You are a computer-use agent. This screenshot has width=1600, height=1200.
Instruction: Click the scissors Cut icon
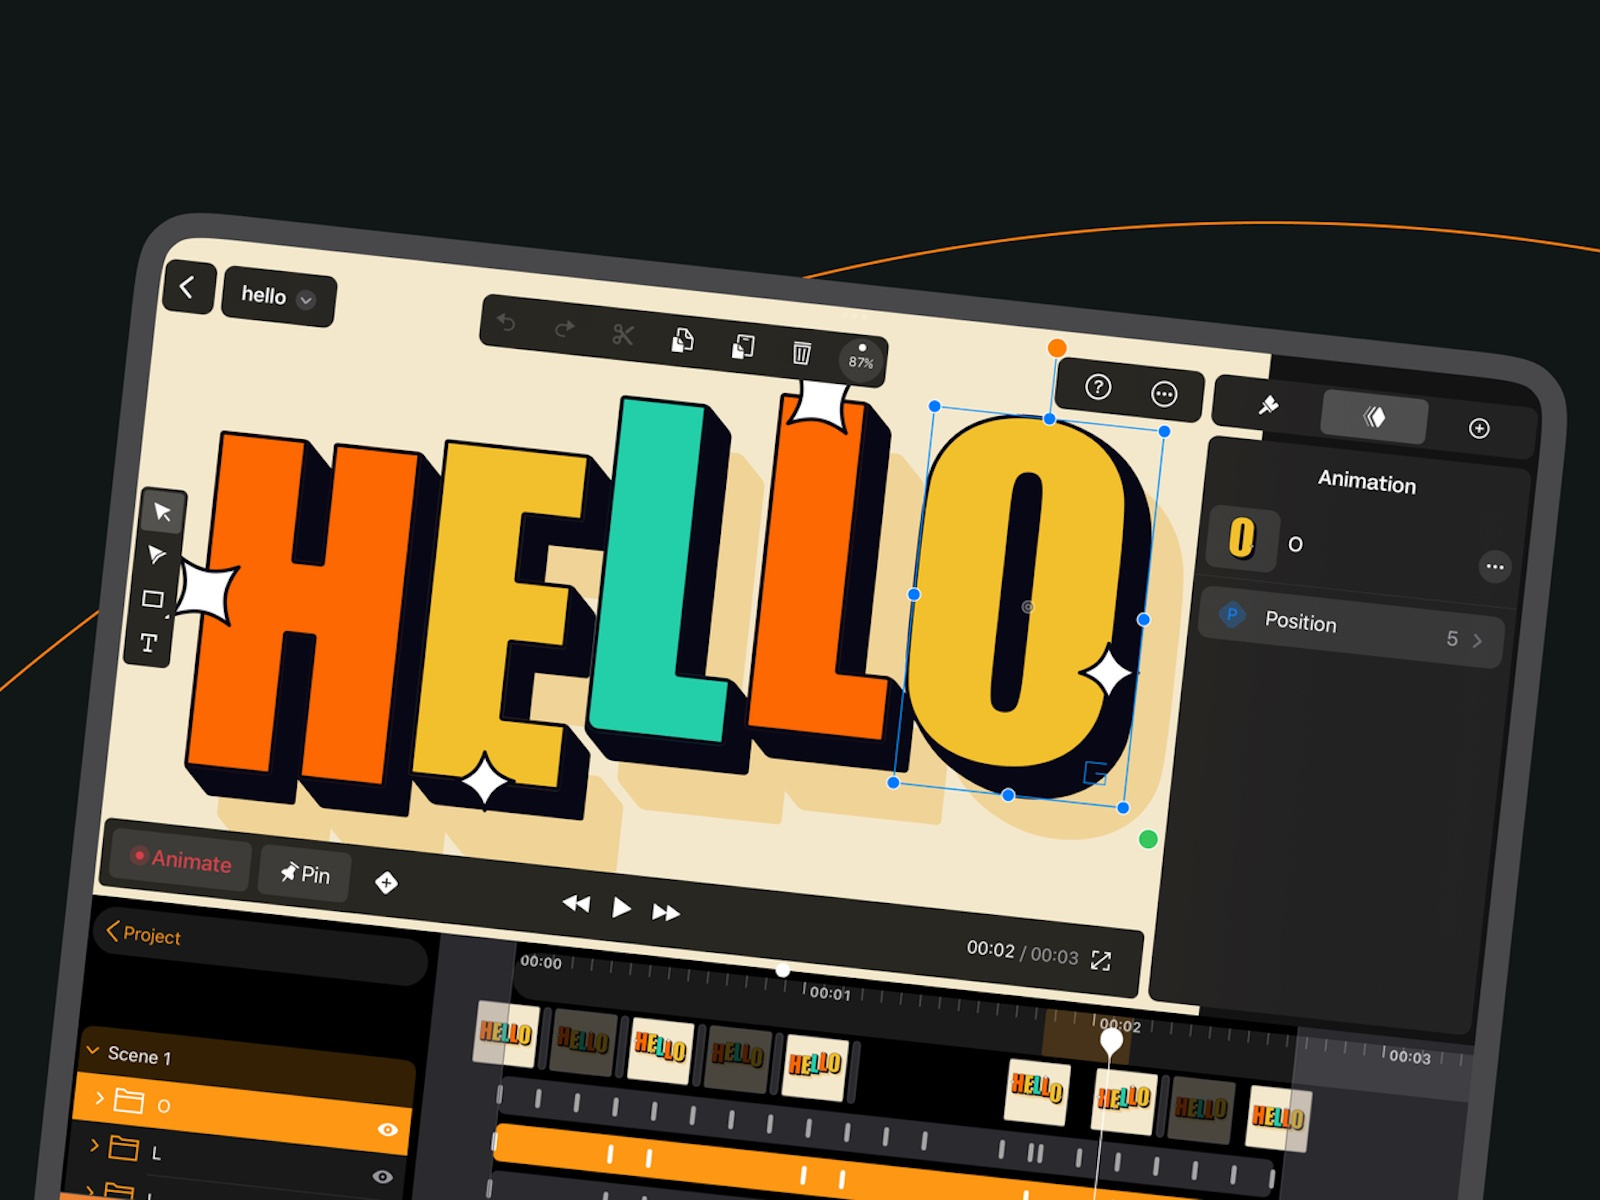pyautogui.click(x=623, y=335)
